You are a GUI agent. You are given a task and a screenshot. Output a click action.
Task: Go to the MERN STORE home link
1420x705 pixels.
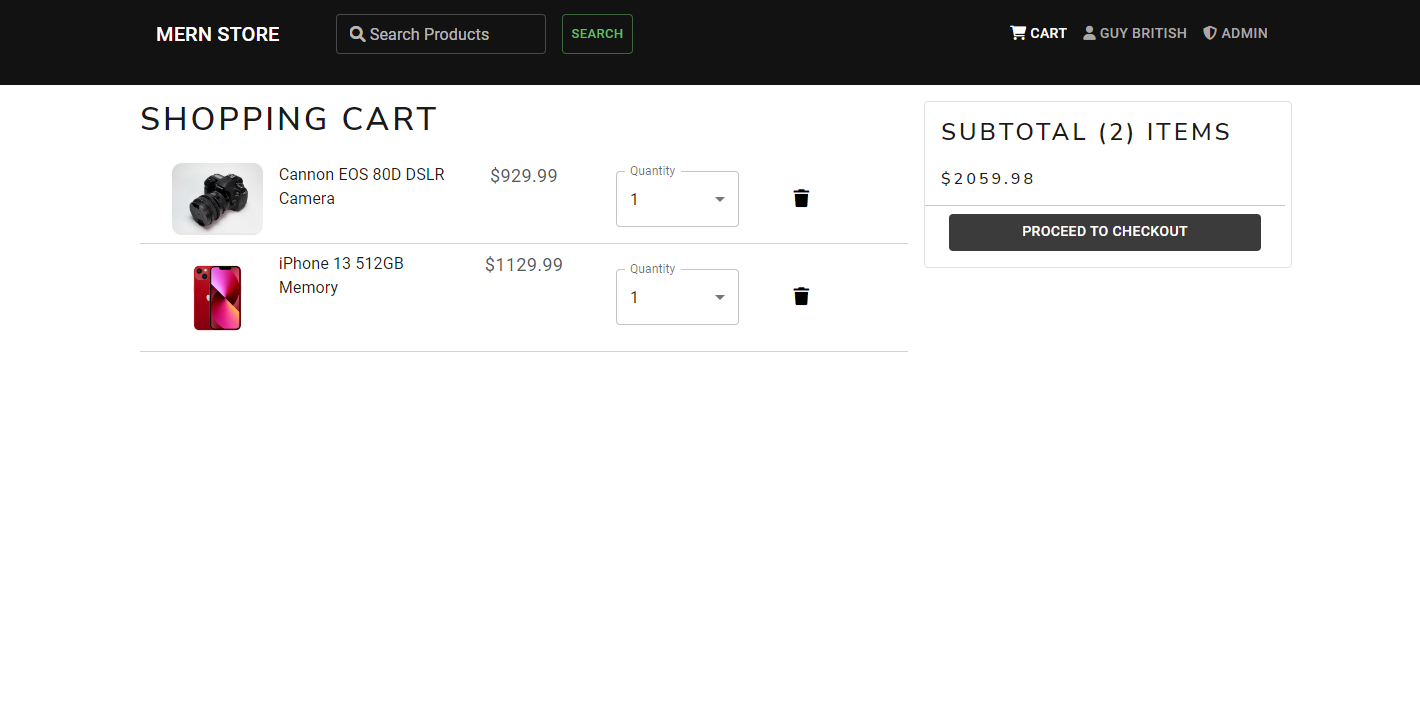click(x=218, y=34)
